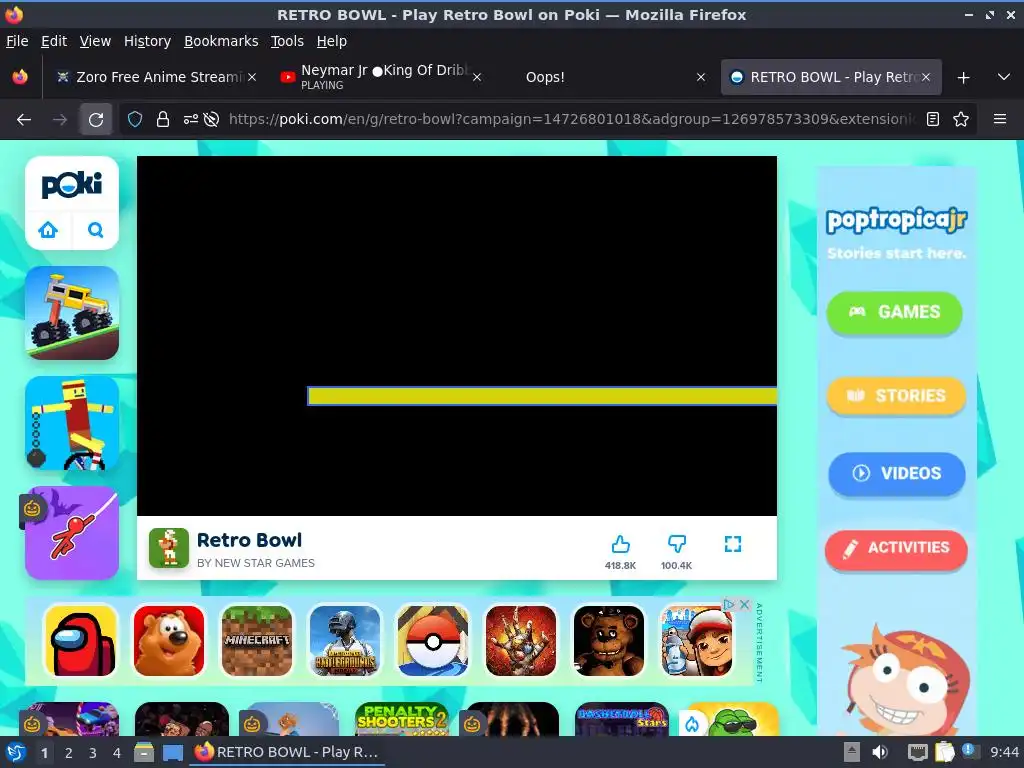Open the File menu
Image resolution: width=1024 pixels, height=768 pixels.
pos(17,41)
